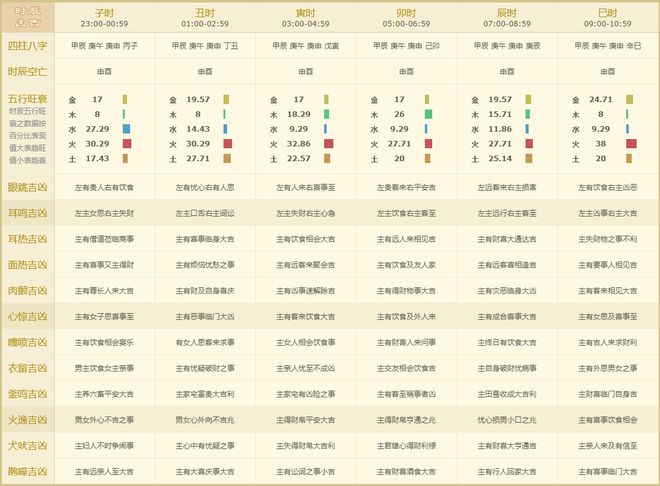Click the blue 水 27.29 bar in 子时
660x486 pixels.
(x=126, y=129)
